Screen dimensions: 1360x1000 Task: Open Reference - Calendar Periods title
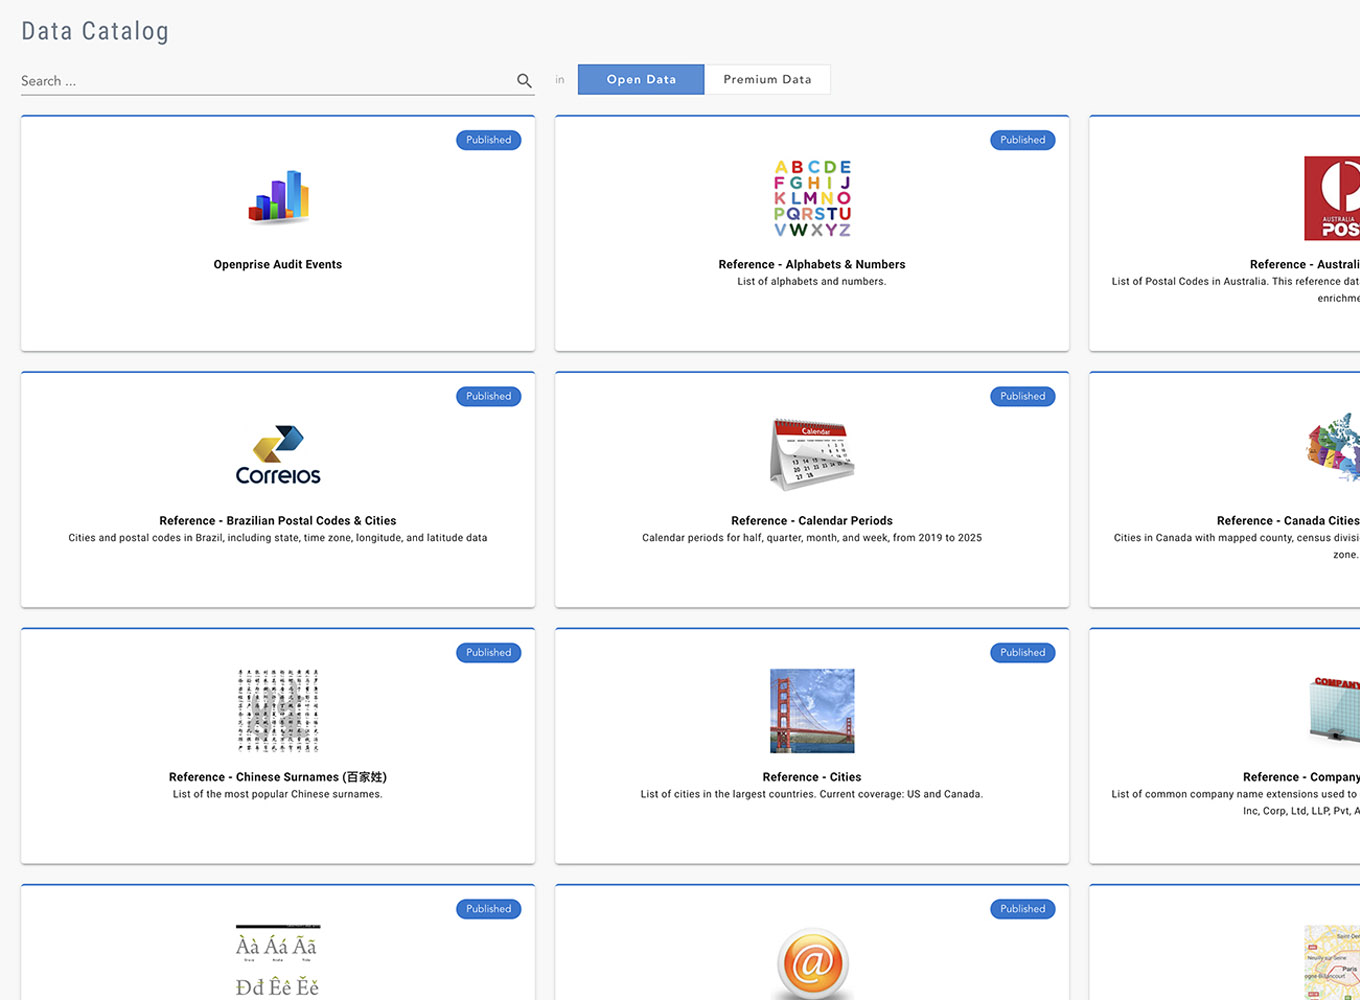812,521
